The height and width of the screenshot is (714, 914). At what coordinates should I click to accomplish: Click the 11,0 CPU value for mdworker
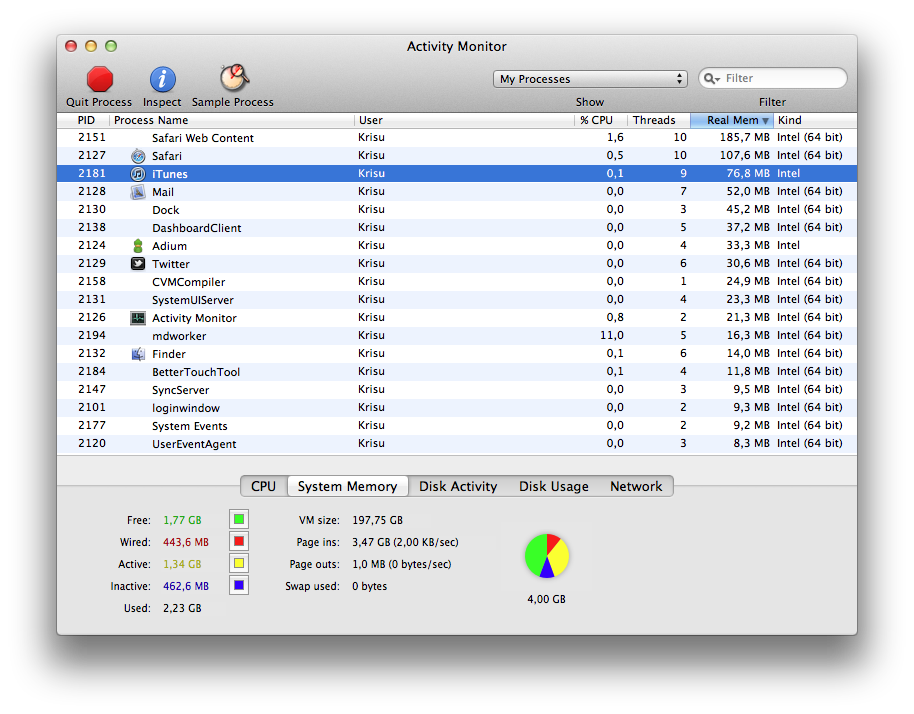click(x=611, y=335)
